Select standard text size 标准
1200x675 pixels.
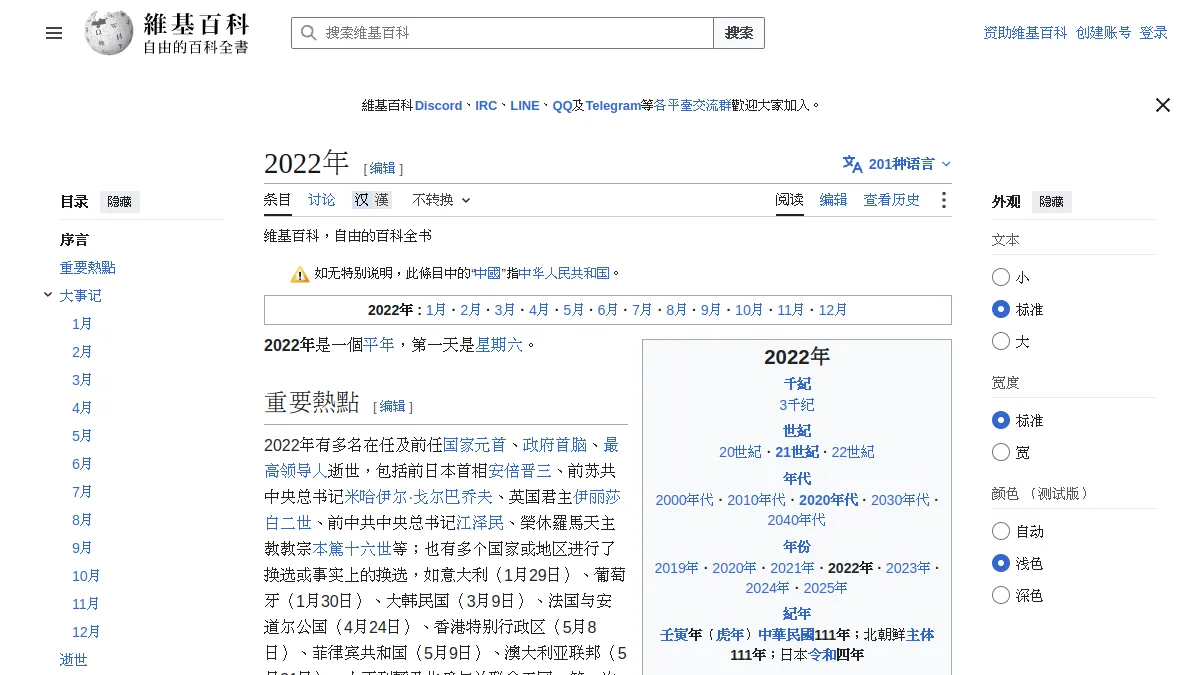pyautogui.click(x=1001, y=309)
